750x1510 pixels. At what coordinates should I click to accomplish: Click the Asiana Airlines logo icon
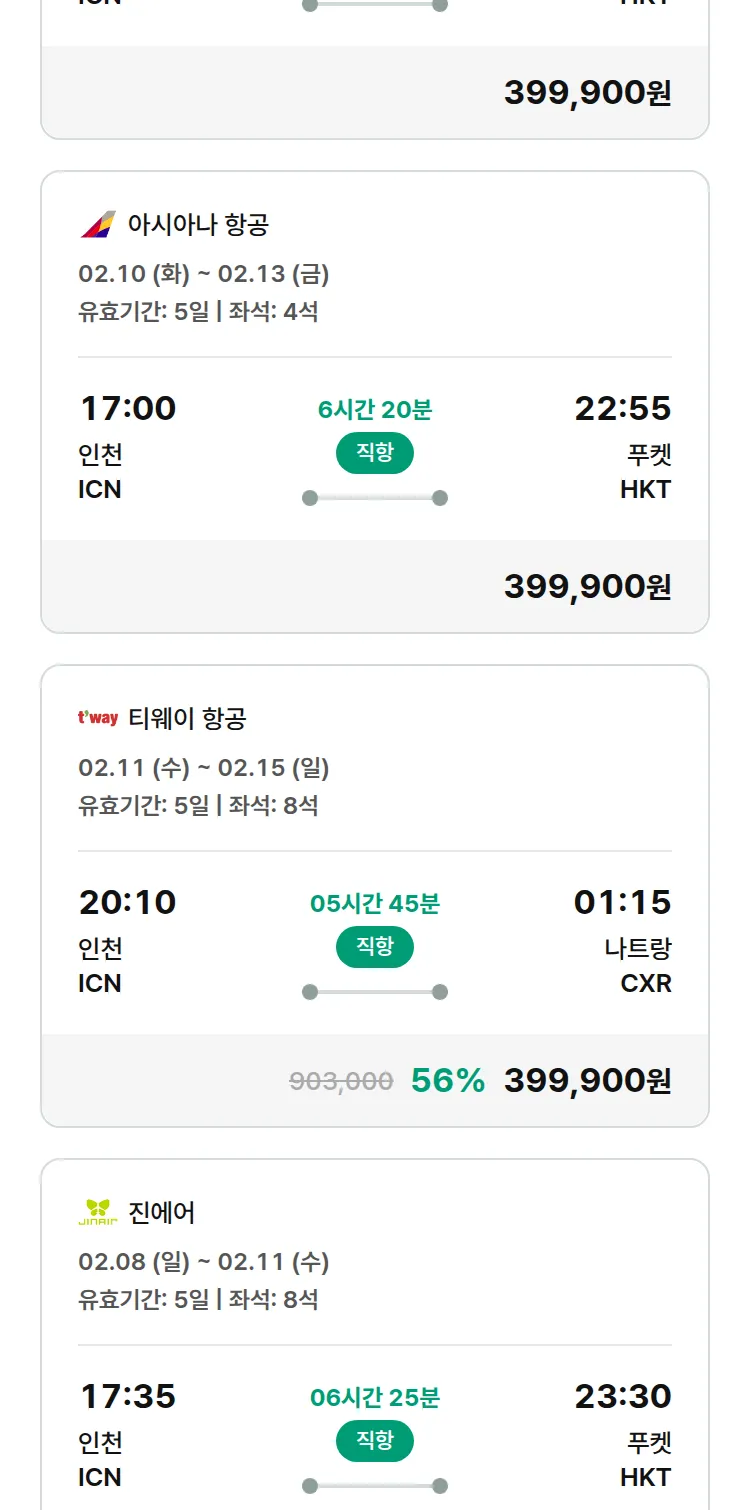click(x=98, y=224)
